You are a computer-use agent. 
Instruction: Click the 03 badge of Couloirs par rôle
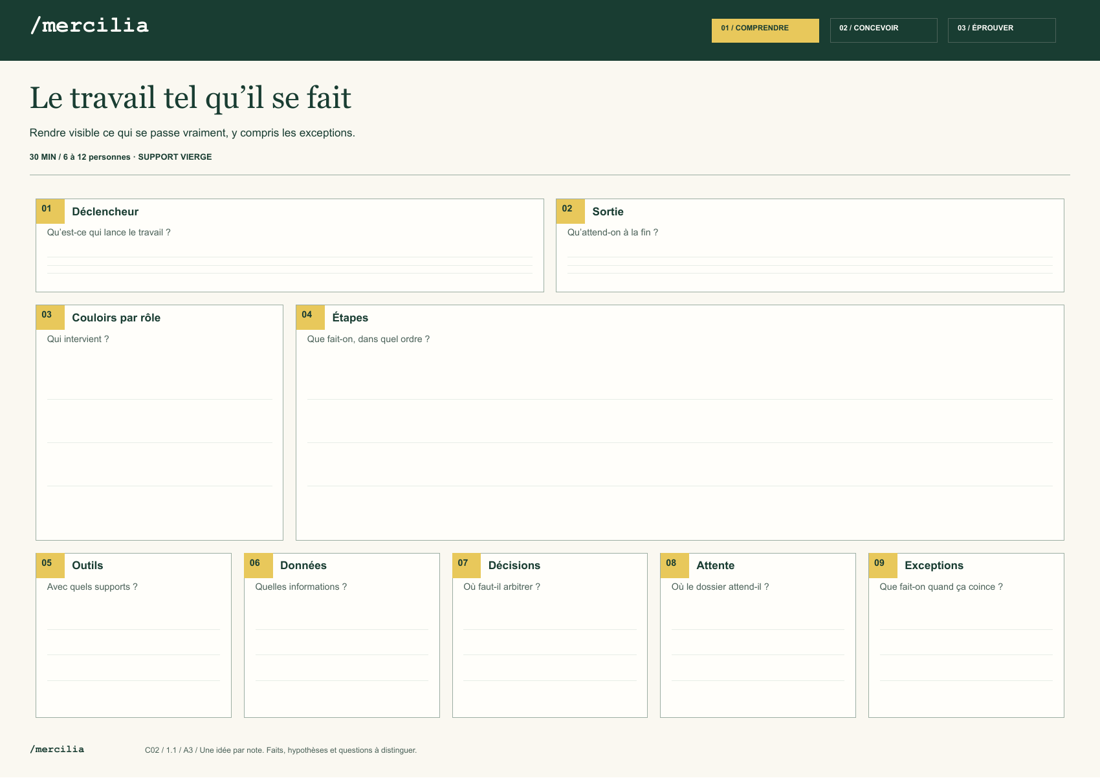[50, 317]
